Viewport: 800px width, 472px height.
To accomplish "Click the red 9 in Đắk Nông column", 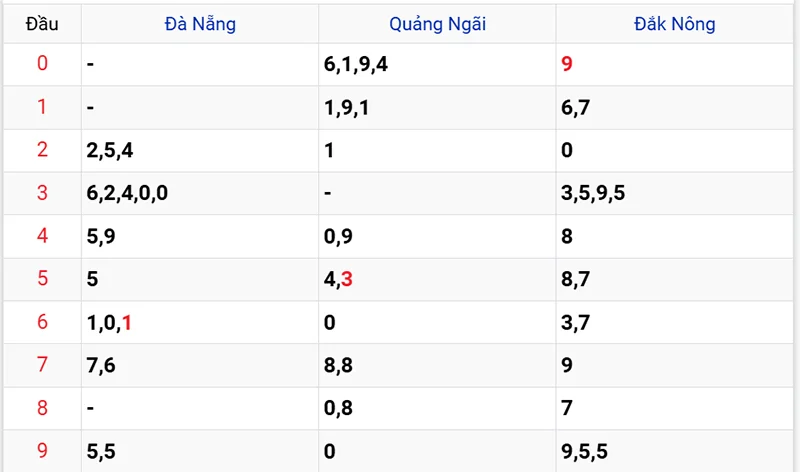I will coord(568,65).
